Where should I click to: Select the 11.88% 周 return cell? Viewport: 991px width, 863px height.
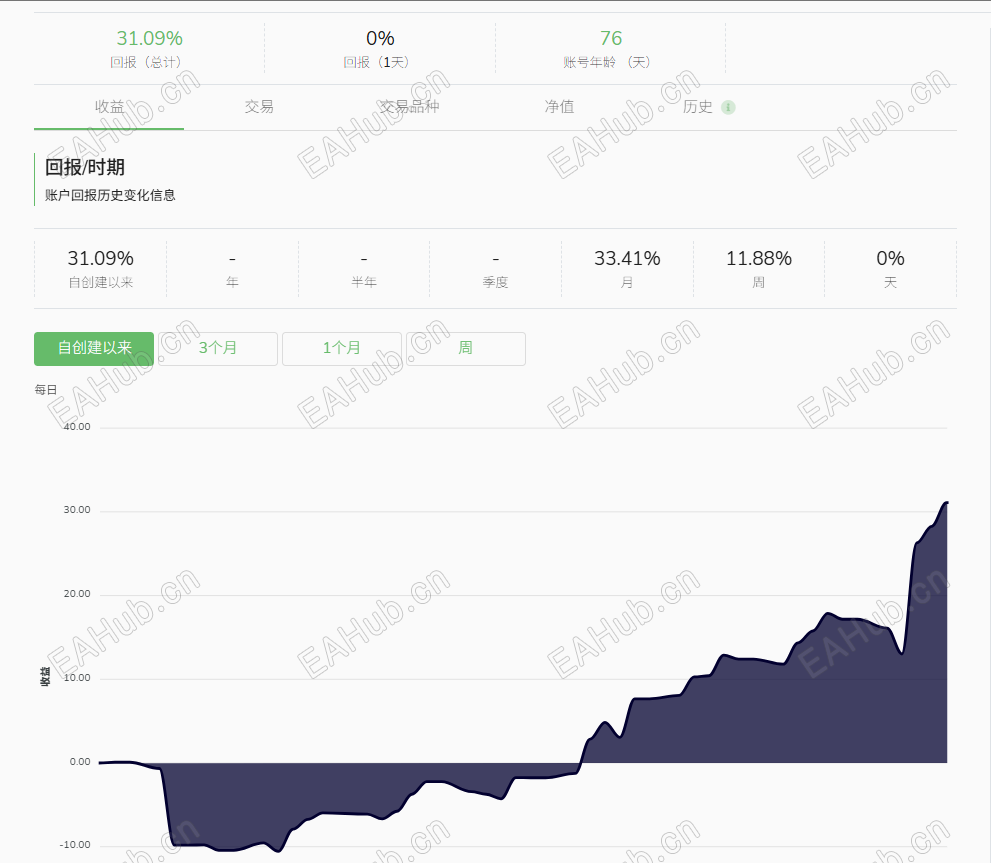759,259
